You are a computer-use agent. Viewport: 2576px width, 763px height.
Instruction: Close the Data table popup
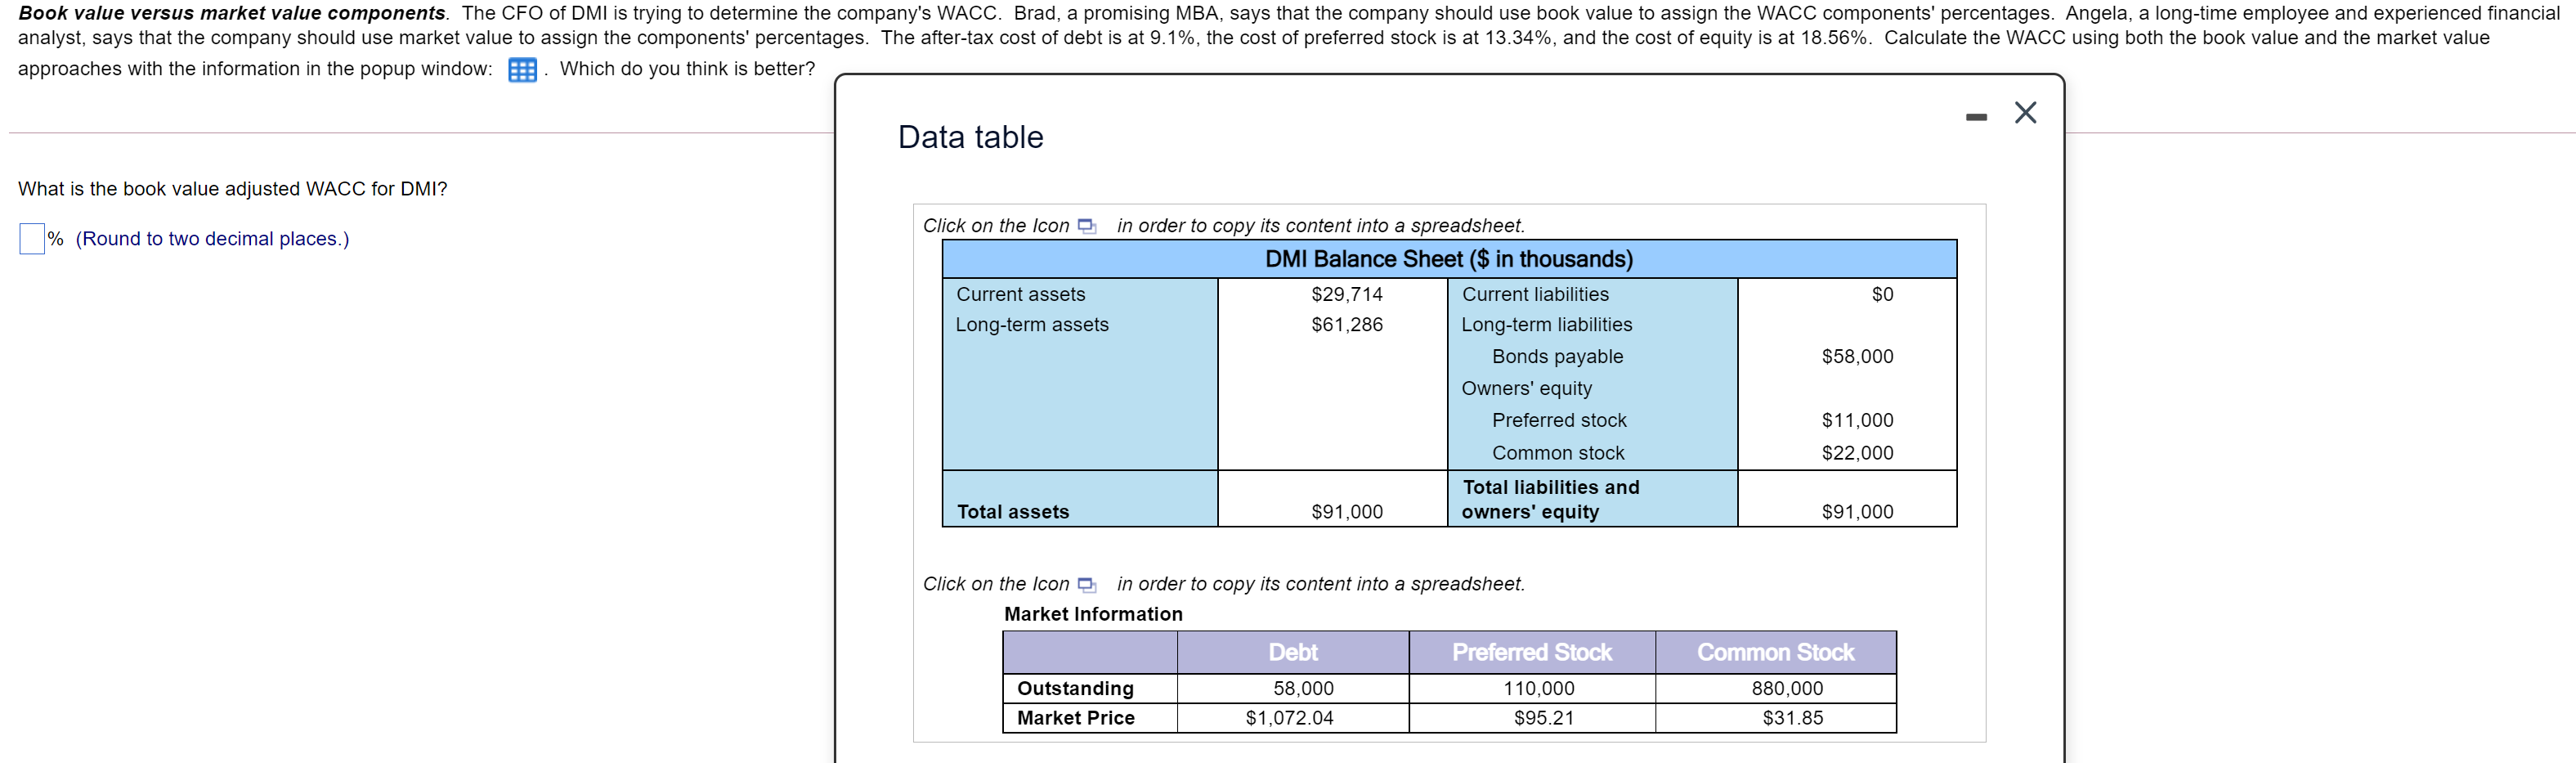[x=2025, y=112]
